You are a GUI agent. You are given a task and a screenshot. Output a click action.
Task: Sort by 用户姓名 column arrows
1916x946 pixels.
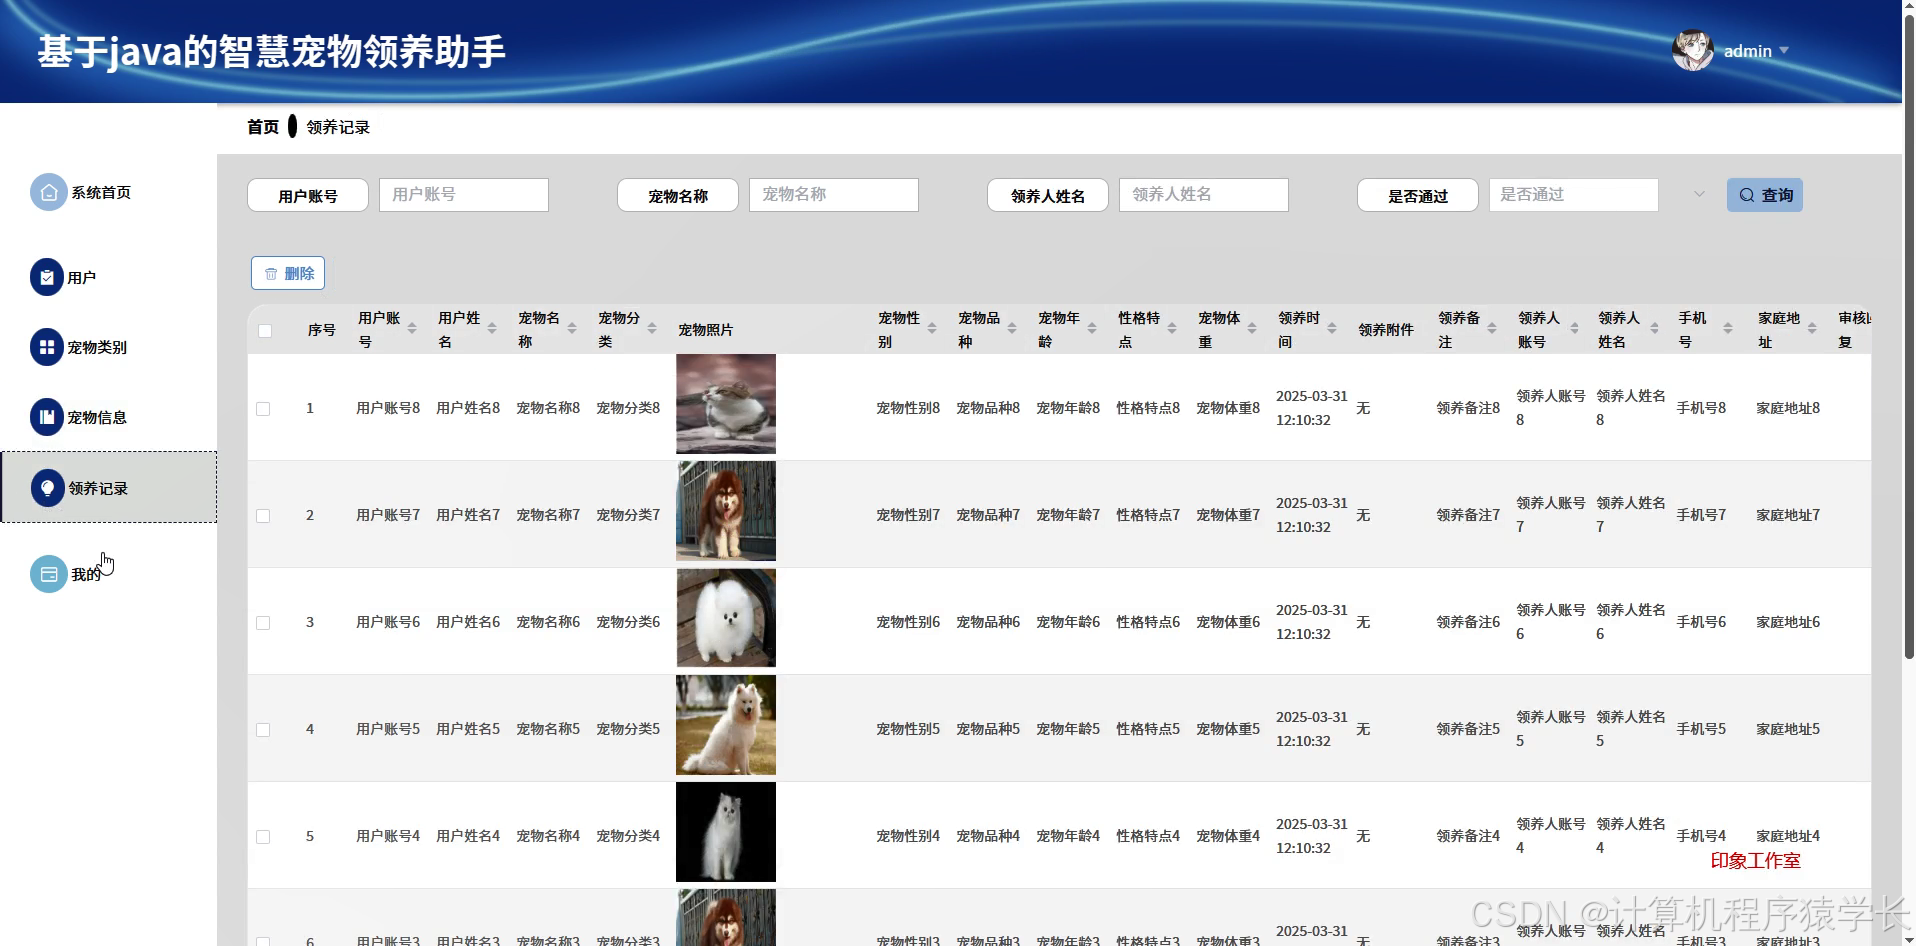491,329
